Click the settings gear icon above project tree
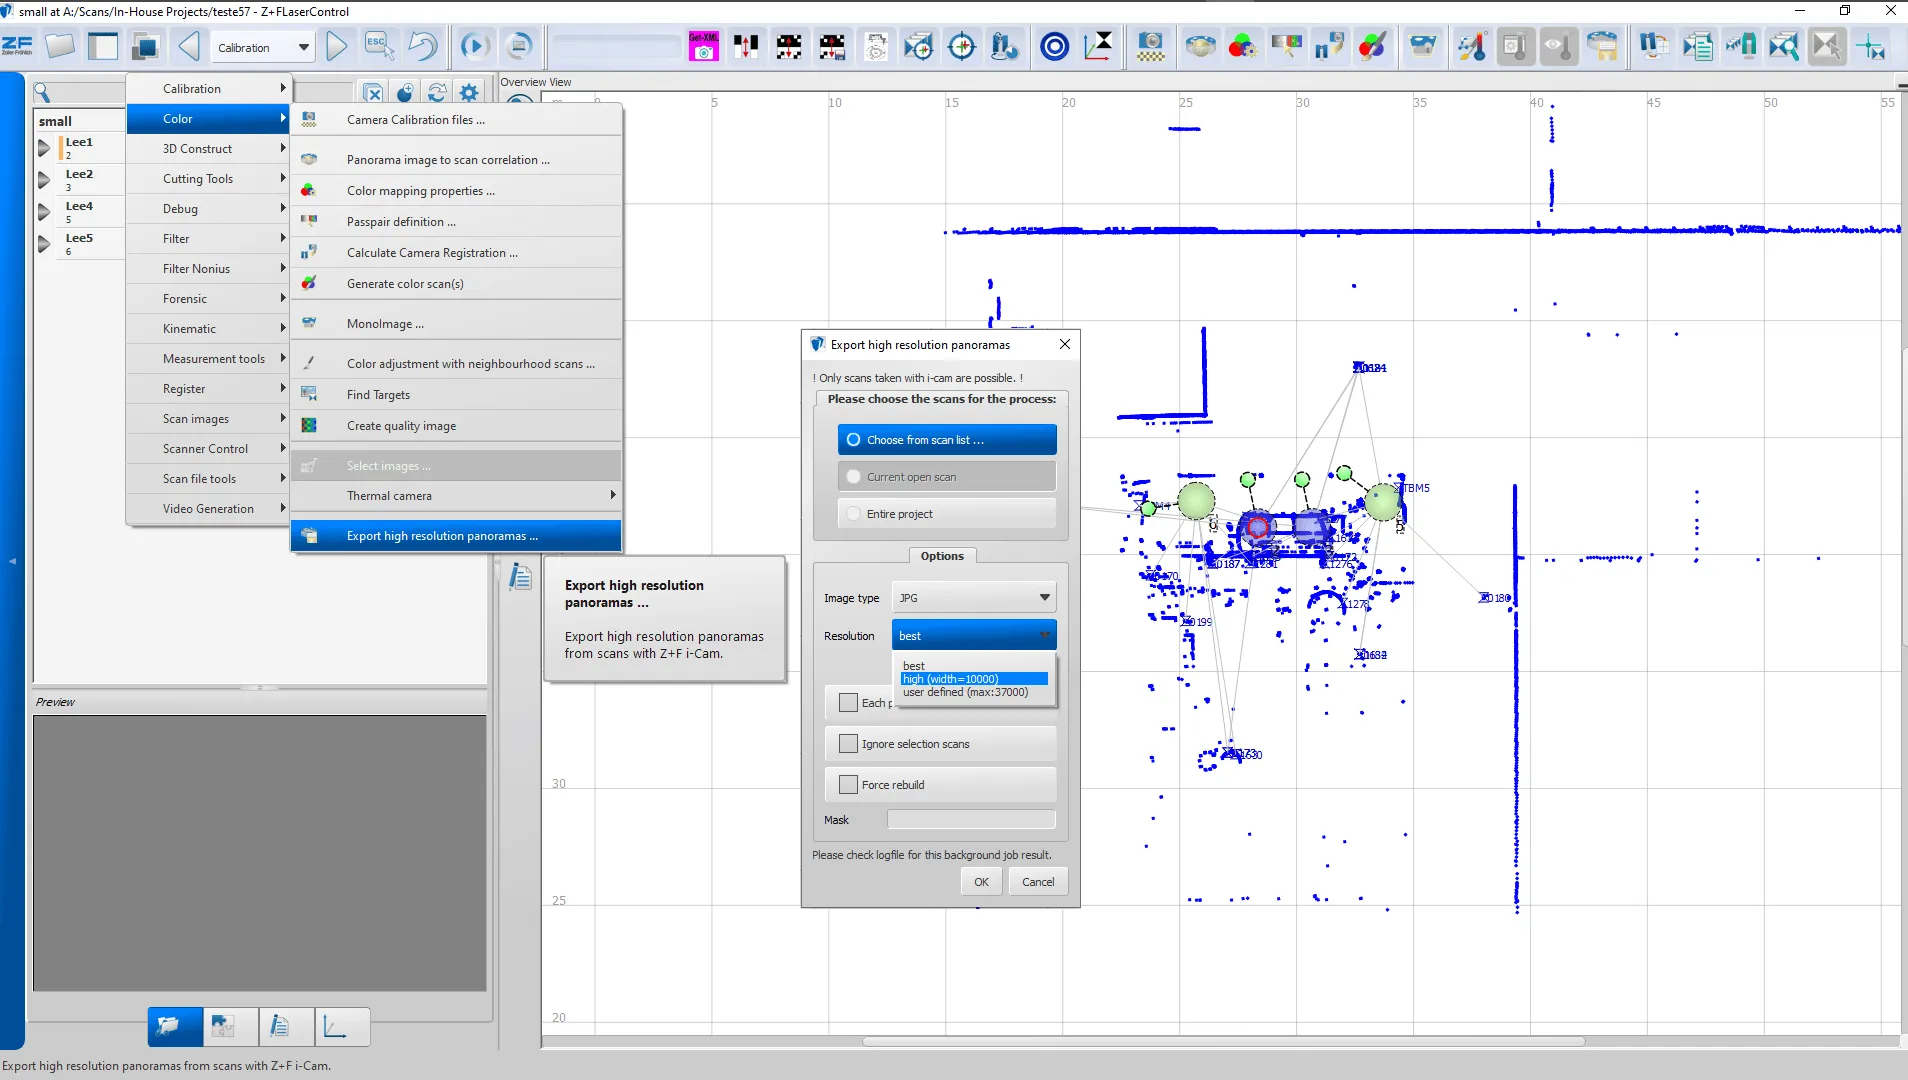Image resolution: width=1908 pixels, height=1080 pixels. 469,93
